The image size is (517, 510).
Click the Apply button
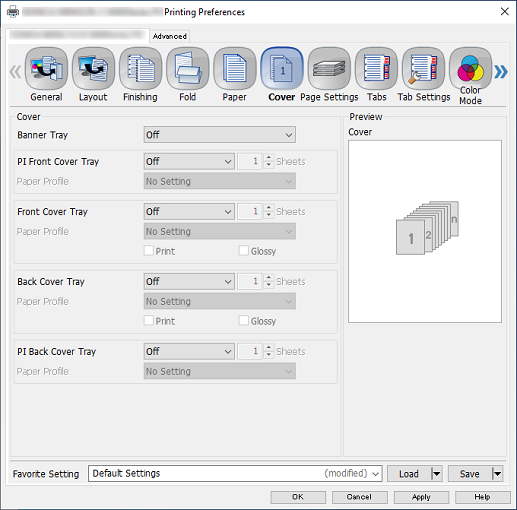tap(421, 497)
